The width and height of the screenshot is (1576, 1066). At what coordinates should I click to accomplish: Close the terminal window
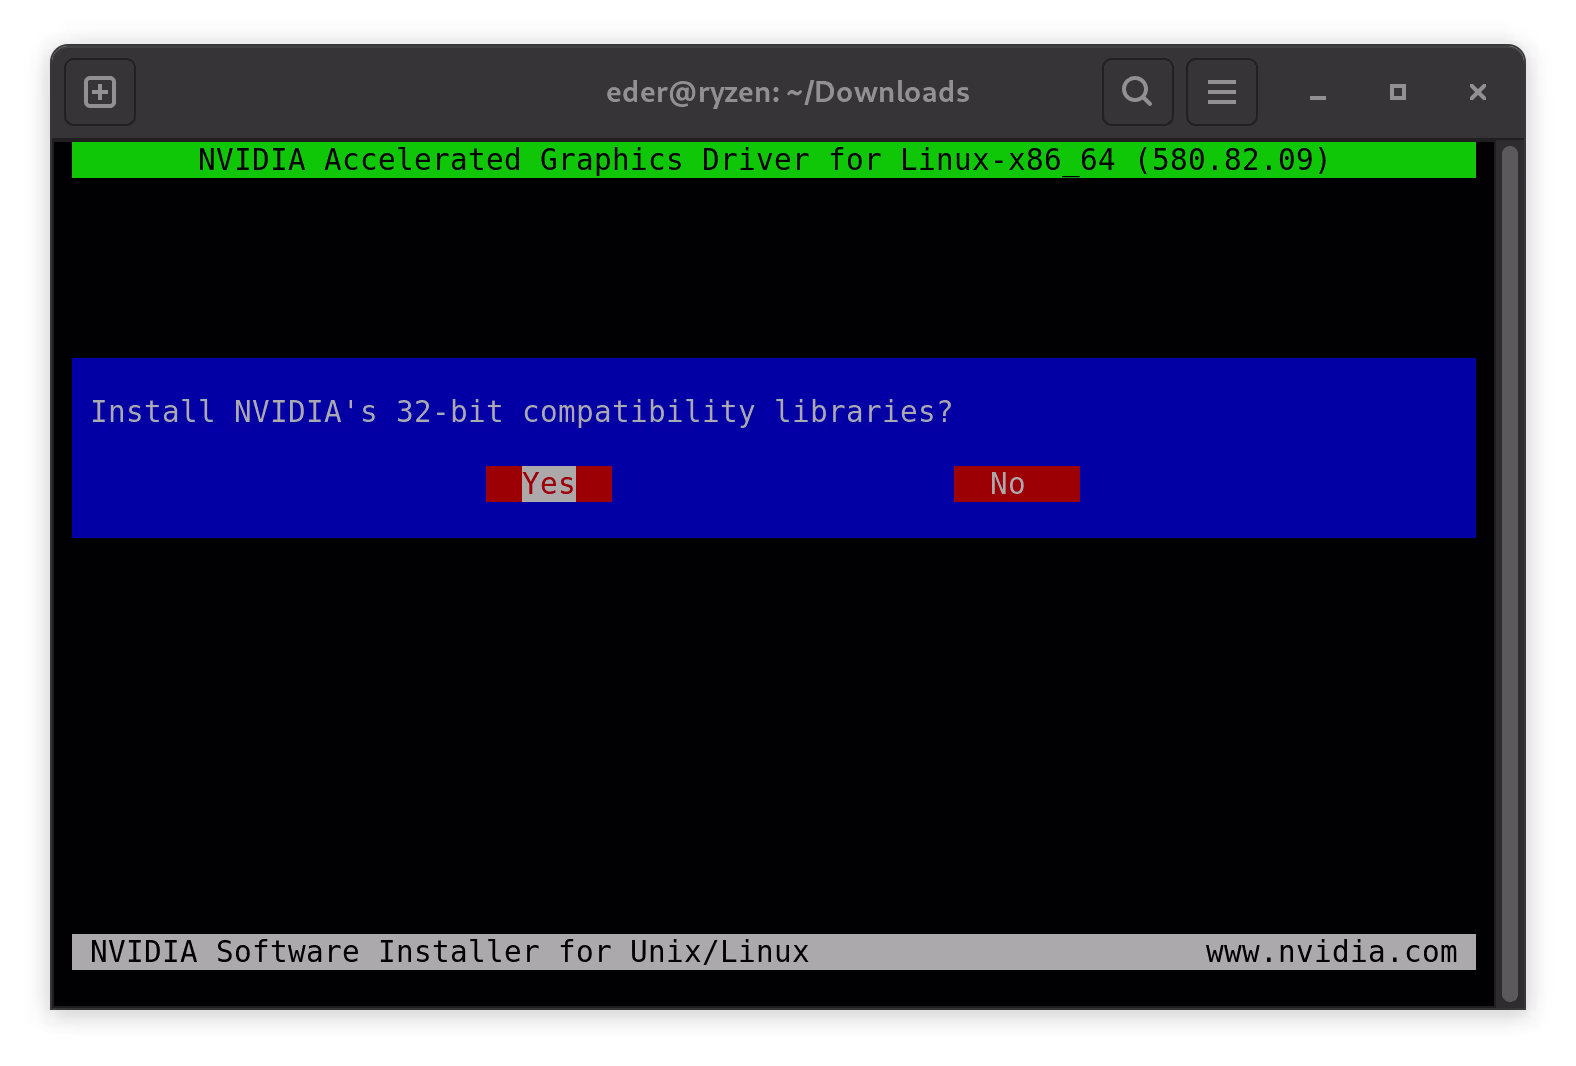(1478, 92)
